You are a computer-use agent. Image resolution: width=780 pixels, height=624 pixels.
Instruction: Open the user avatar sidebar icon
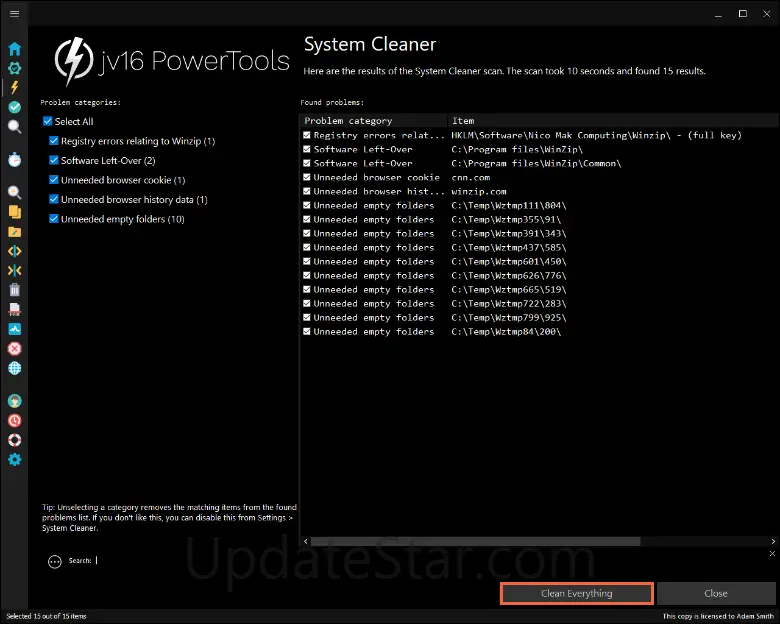coord(14,401)
